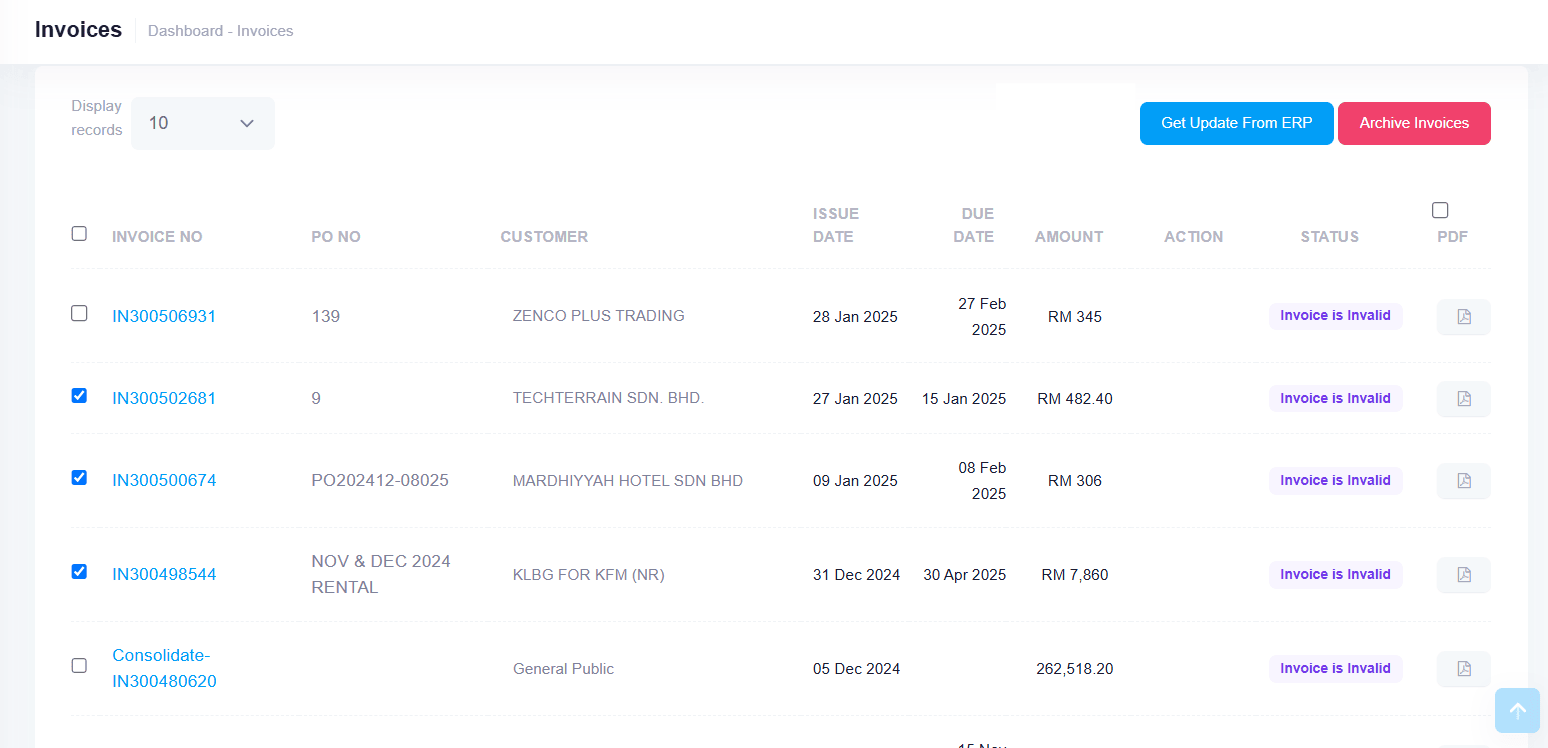The width and height of the screenshot is (1548, 748).
Task: Toggle the select-all invoices header checkbox
Action: click(x=79, y=233)
